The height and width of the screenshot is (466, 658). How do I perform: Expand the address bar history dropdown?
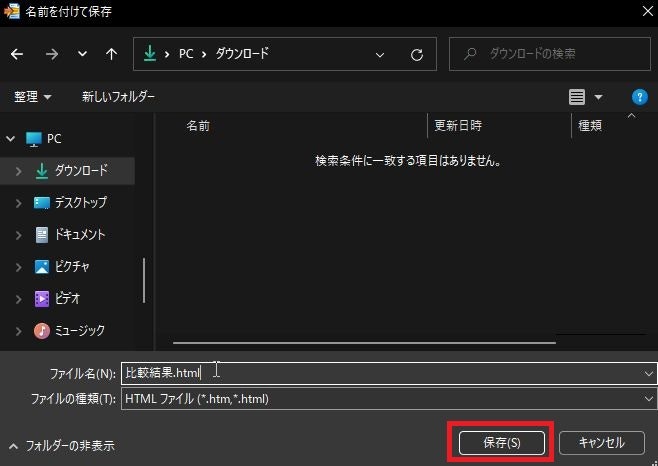[380, 55]
